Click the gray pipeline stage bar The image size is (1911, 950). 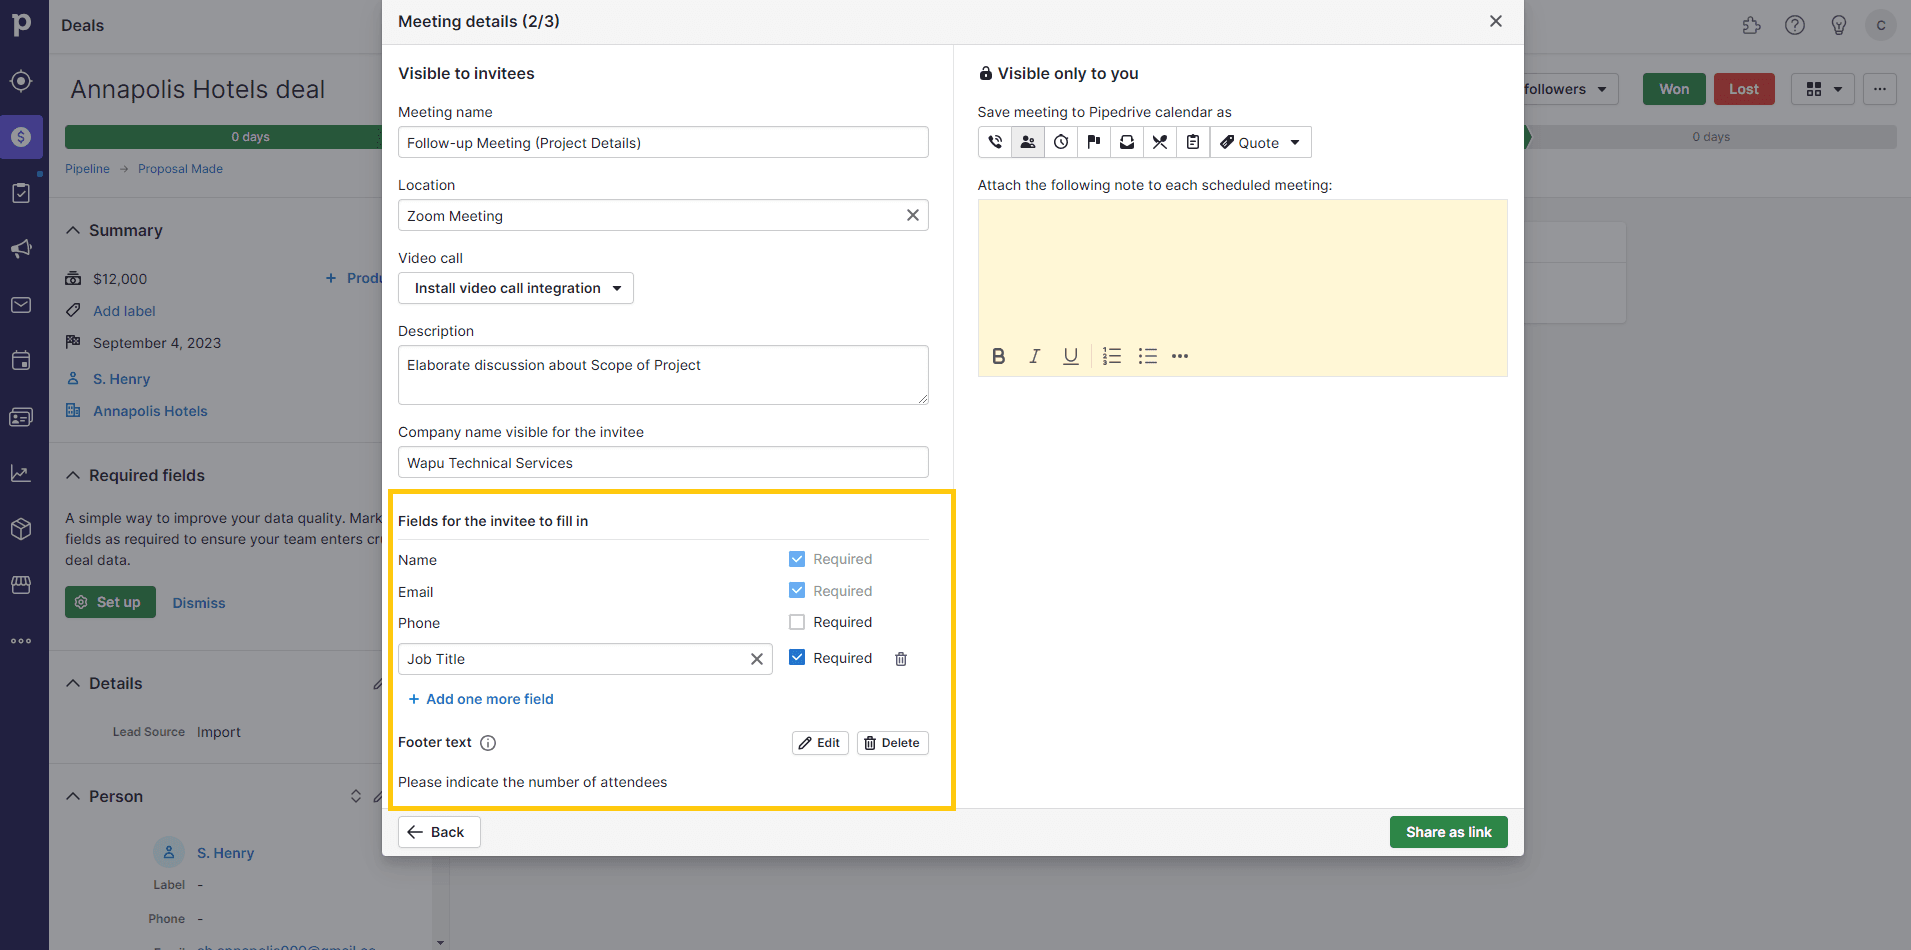point(1711,137)
